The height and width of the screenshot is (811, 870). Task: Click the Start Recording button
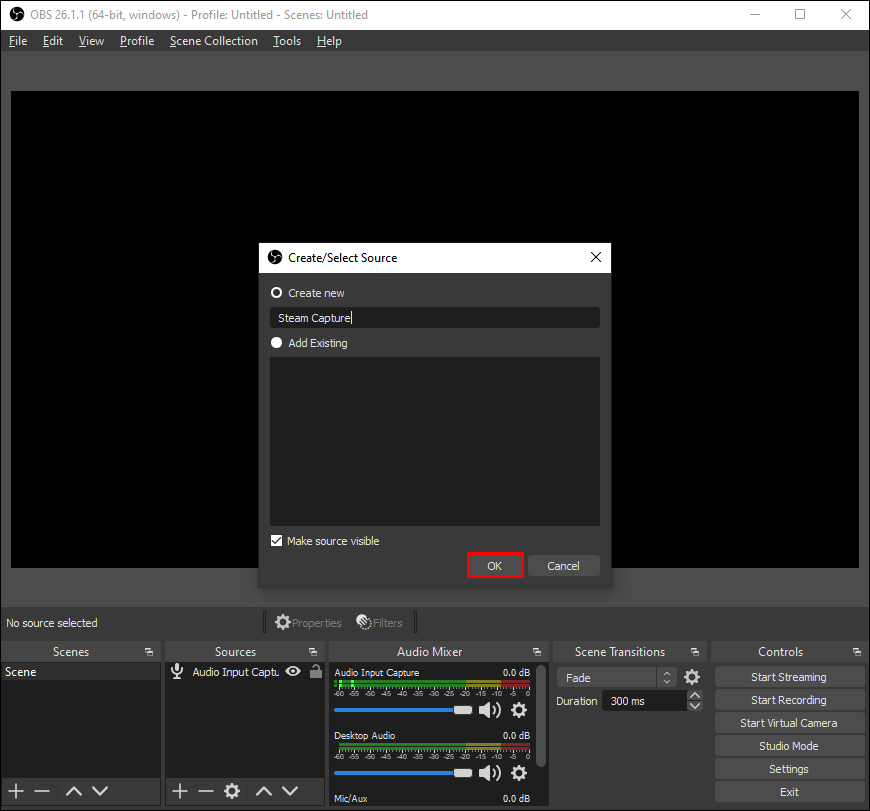[x=788, y=700]
